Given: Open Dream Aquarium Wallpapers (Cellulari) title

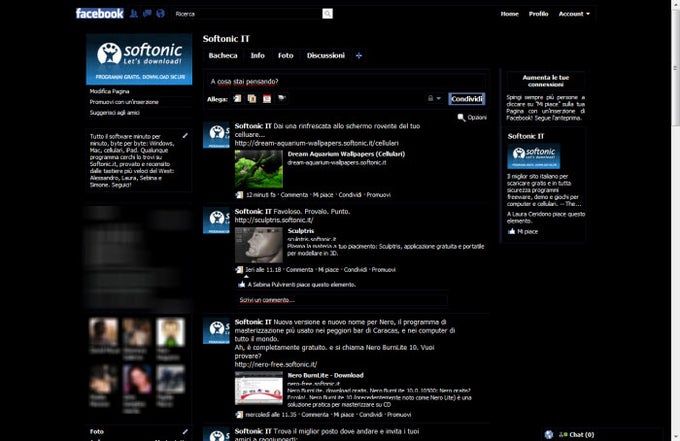Looking at the screenshot, I should pos(346,154).
